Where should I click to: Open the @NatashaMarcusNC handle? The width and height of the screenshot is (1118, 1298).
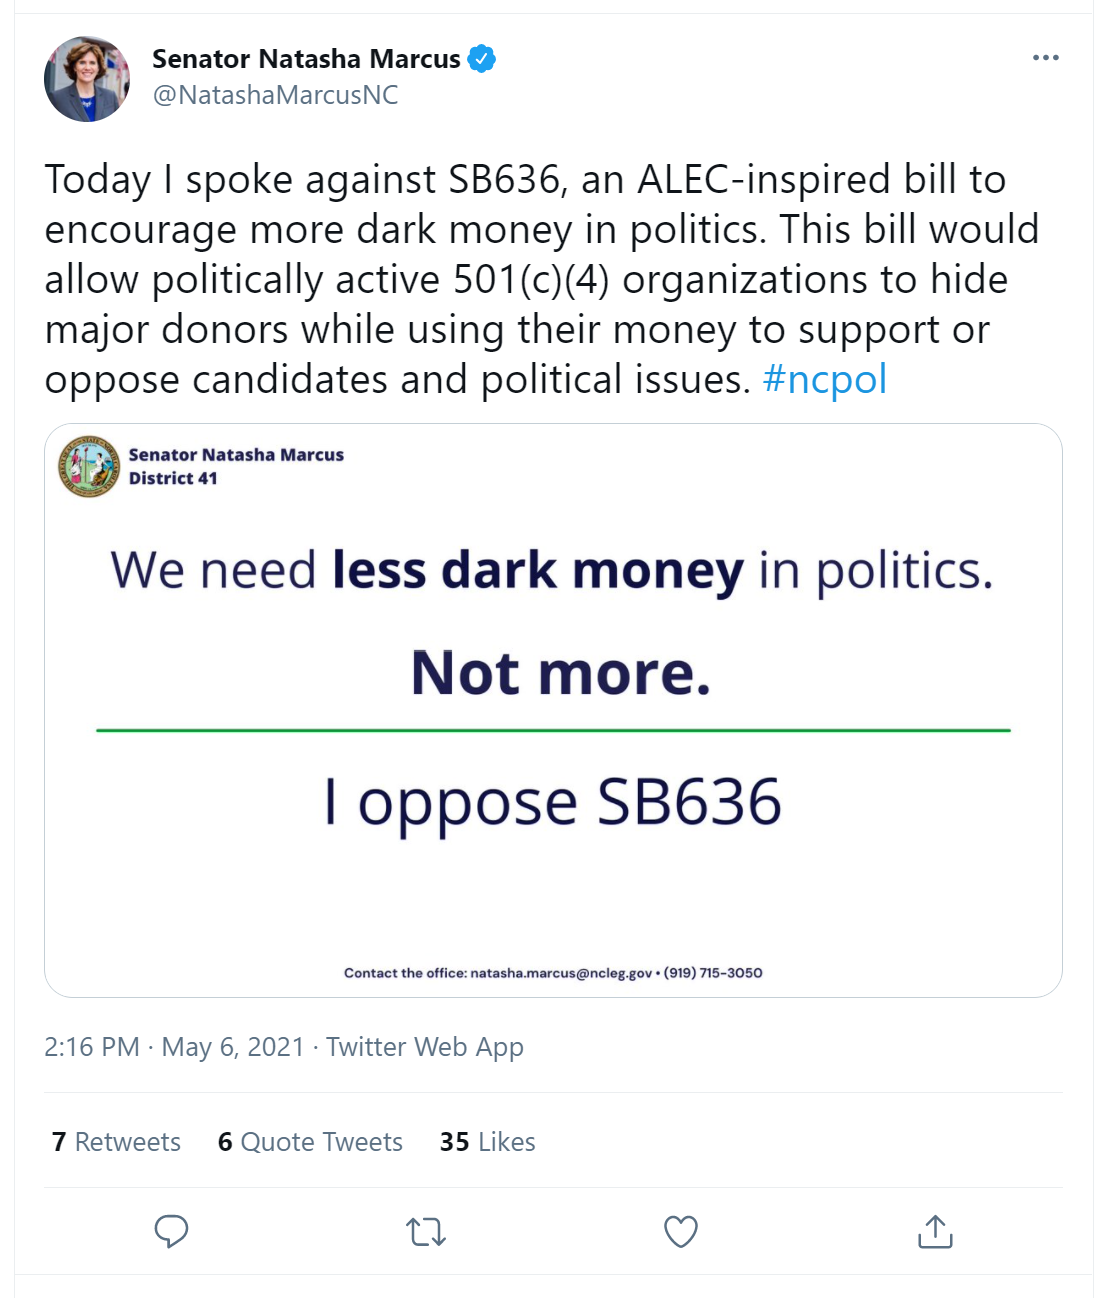tap(275, 95)
